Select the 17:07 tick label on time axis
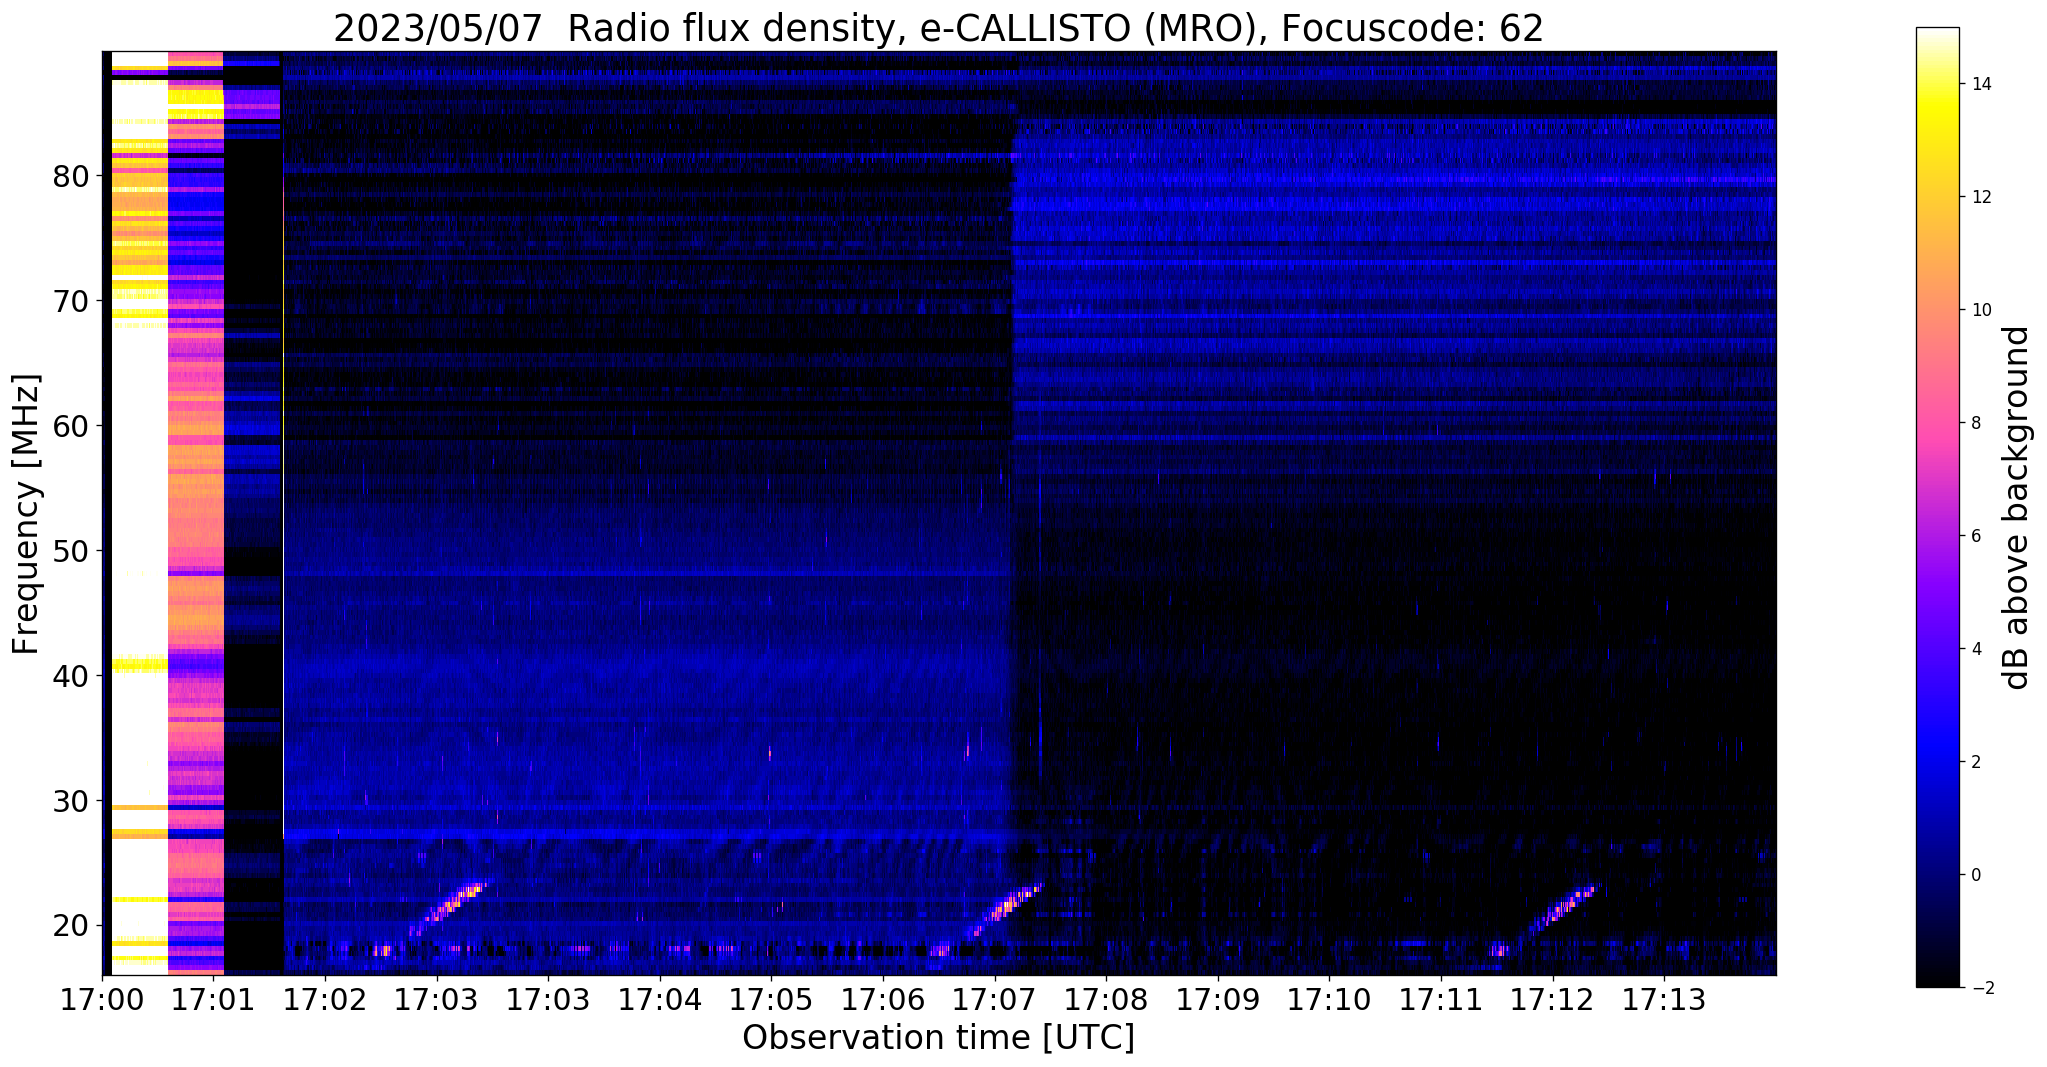 click(x=994, y=1000)
